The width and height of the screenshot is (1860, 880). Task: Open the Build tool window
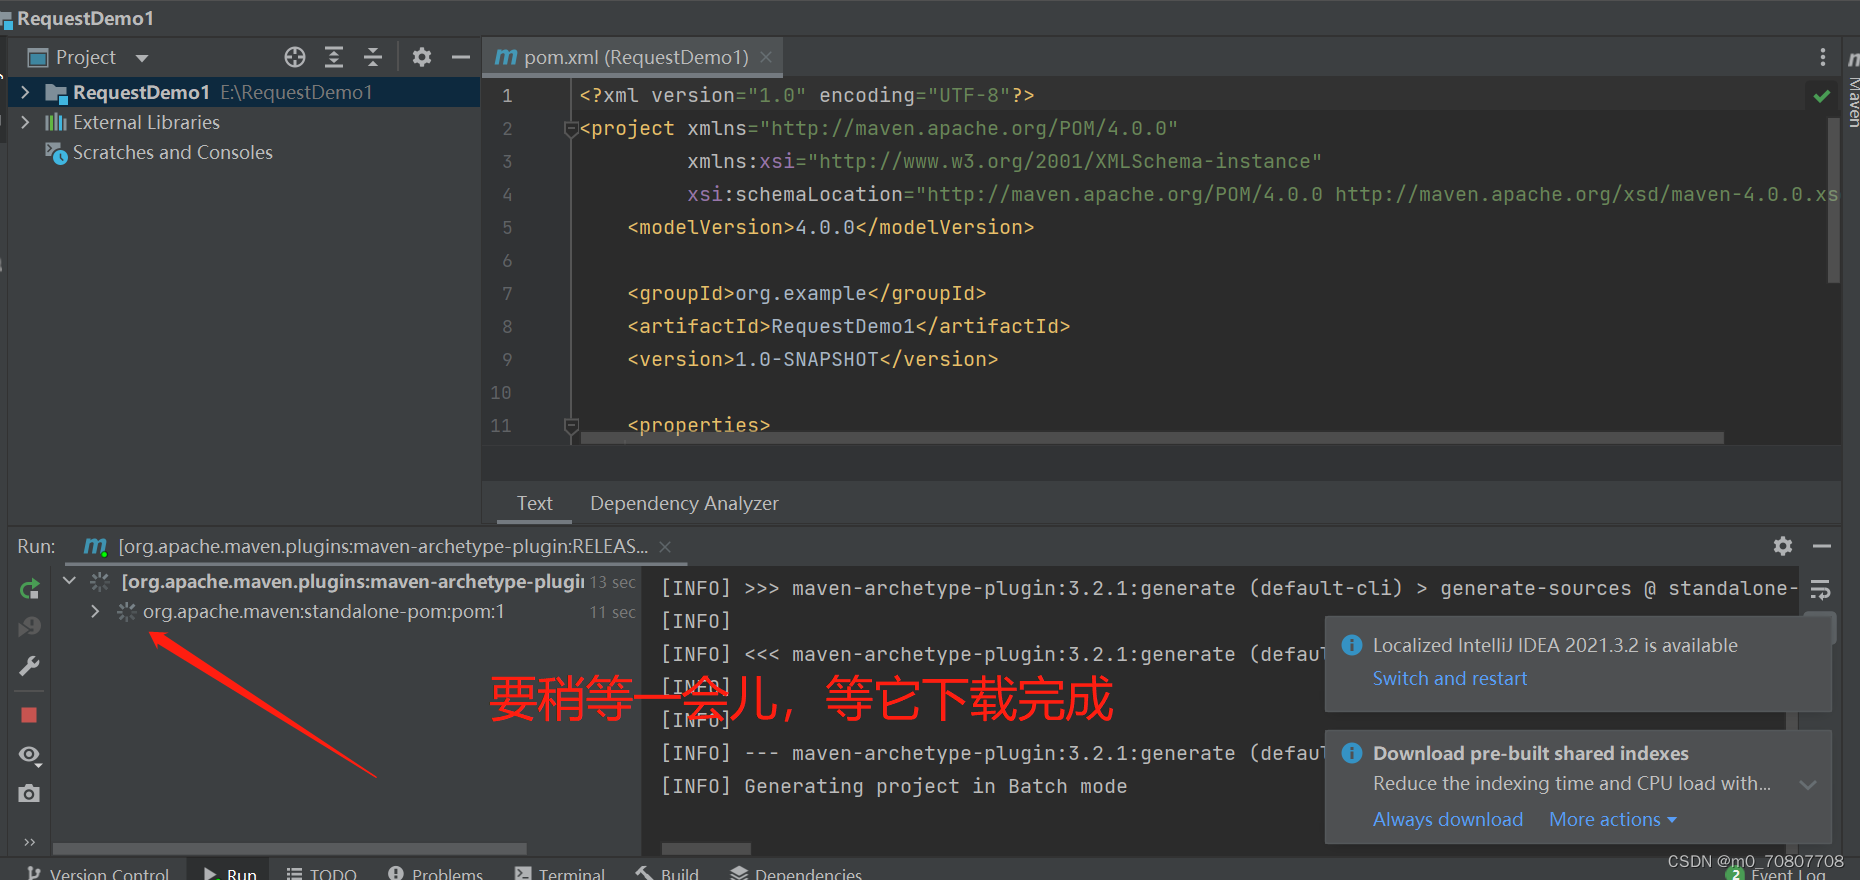668,873
